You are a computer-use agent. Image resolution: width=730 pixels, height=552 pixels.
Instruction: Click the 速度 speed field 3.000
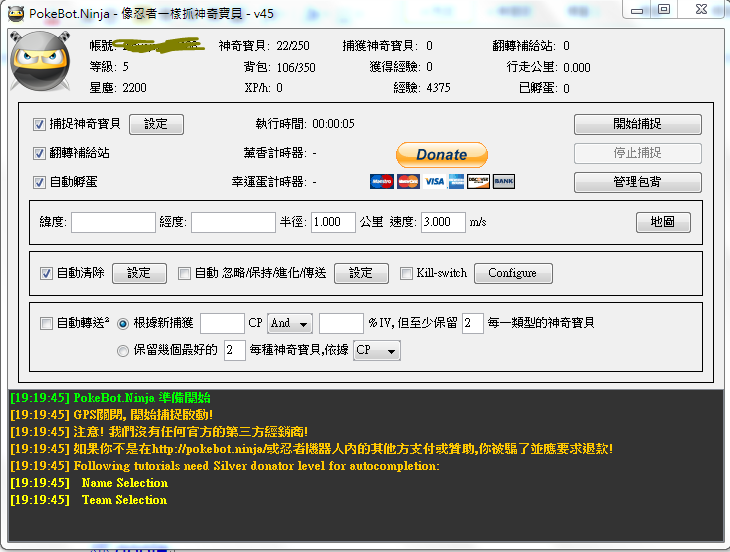pos(443,222)
